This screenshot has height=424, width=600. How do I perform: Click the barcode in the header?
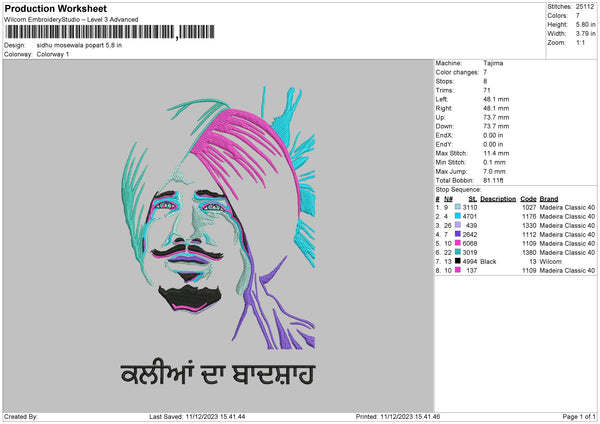click(109, 32)
